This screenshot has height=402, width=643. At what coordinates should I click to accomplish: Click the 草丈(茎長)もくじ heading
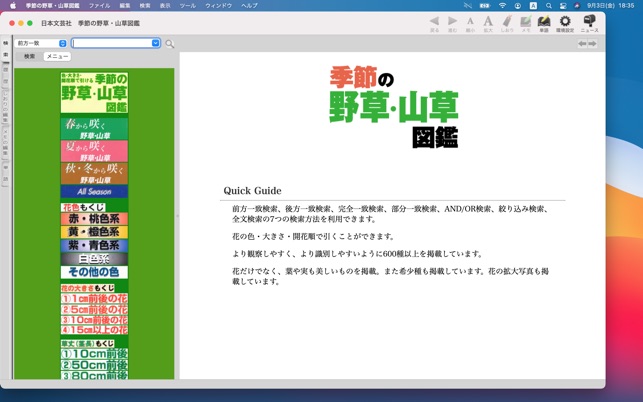point(88,343)
